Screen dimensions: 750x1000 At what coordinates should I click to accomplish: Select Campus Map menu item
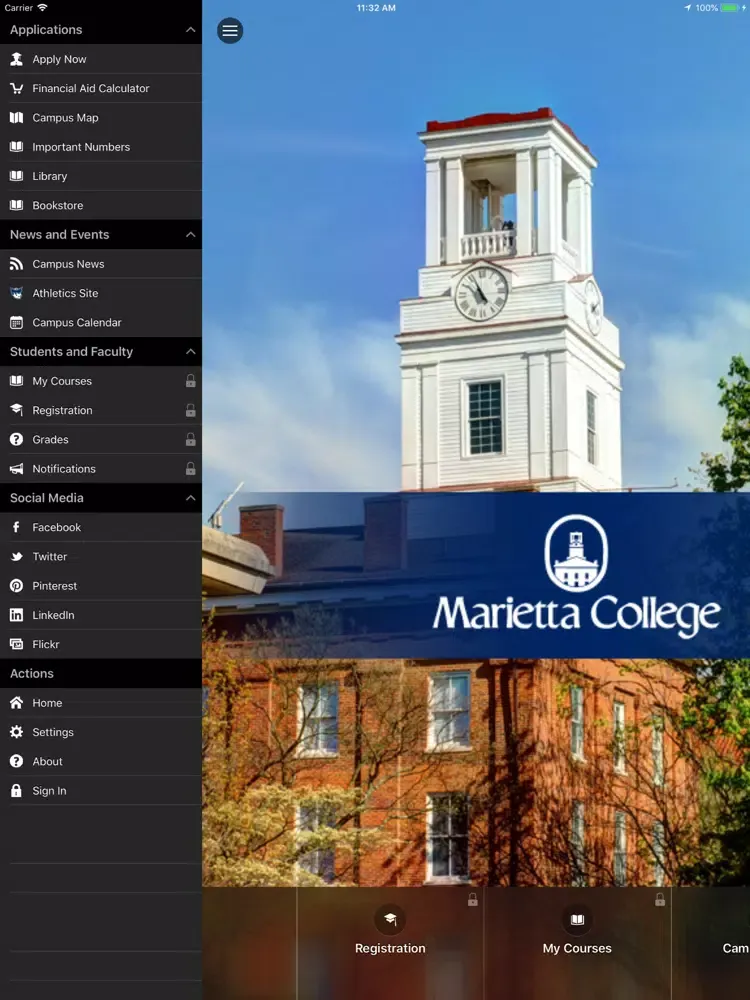pos(101,118)
